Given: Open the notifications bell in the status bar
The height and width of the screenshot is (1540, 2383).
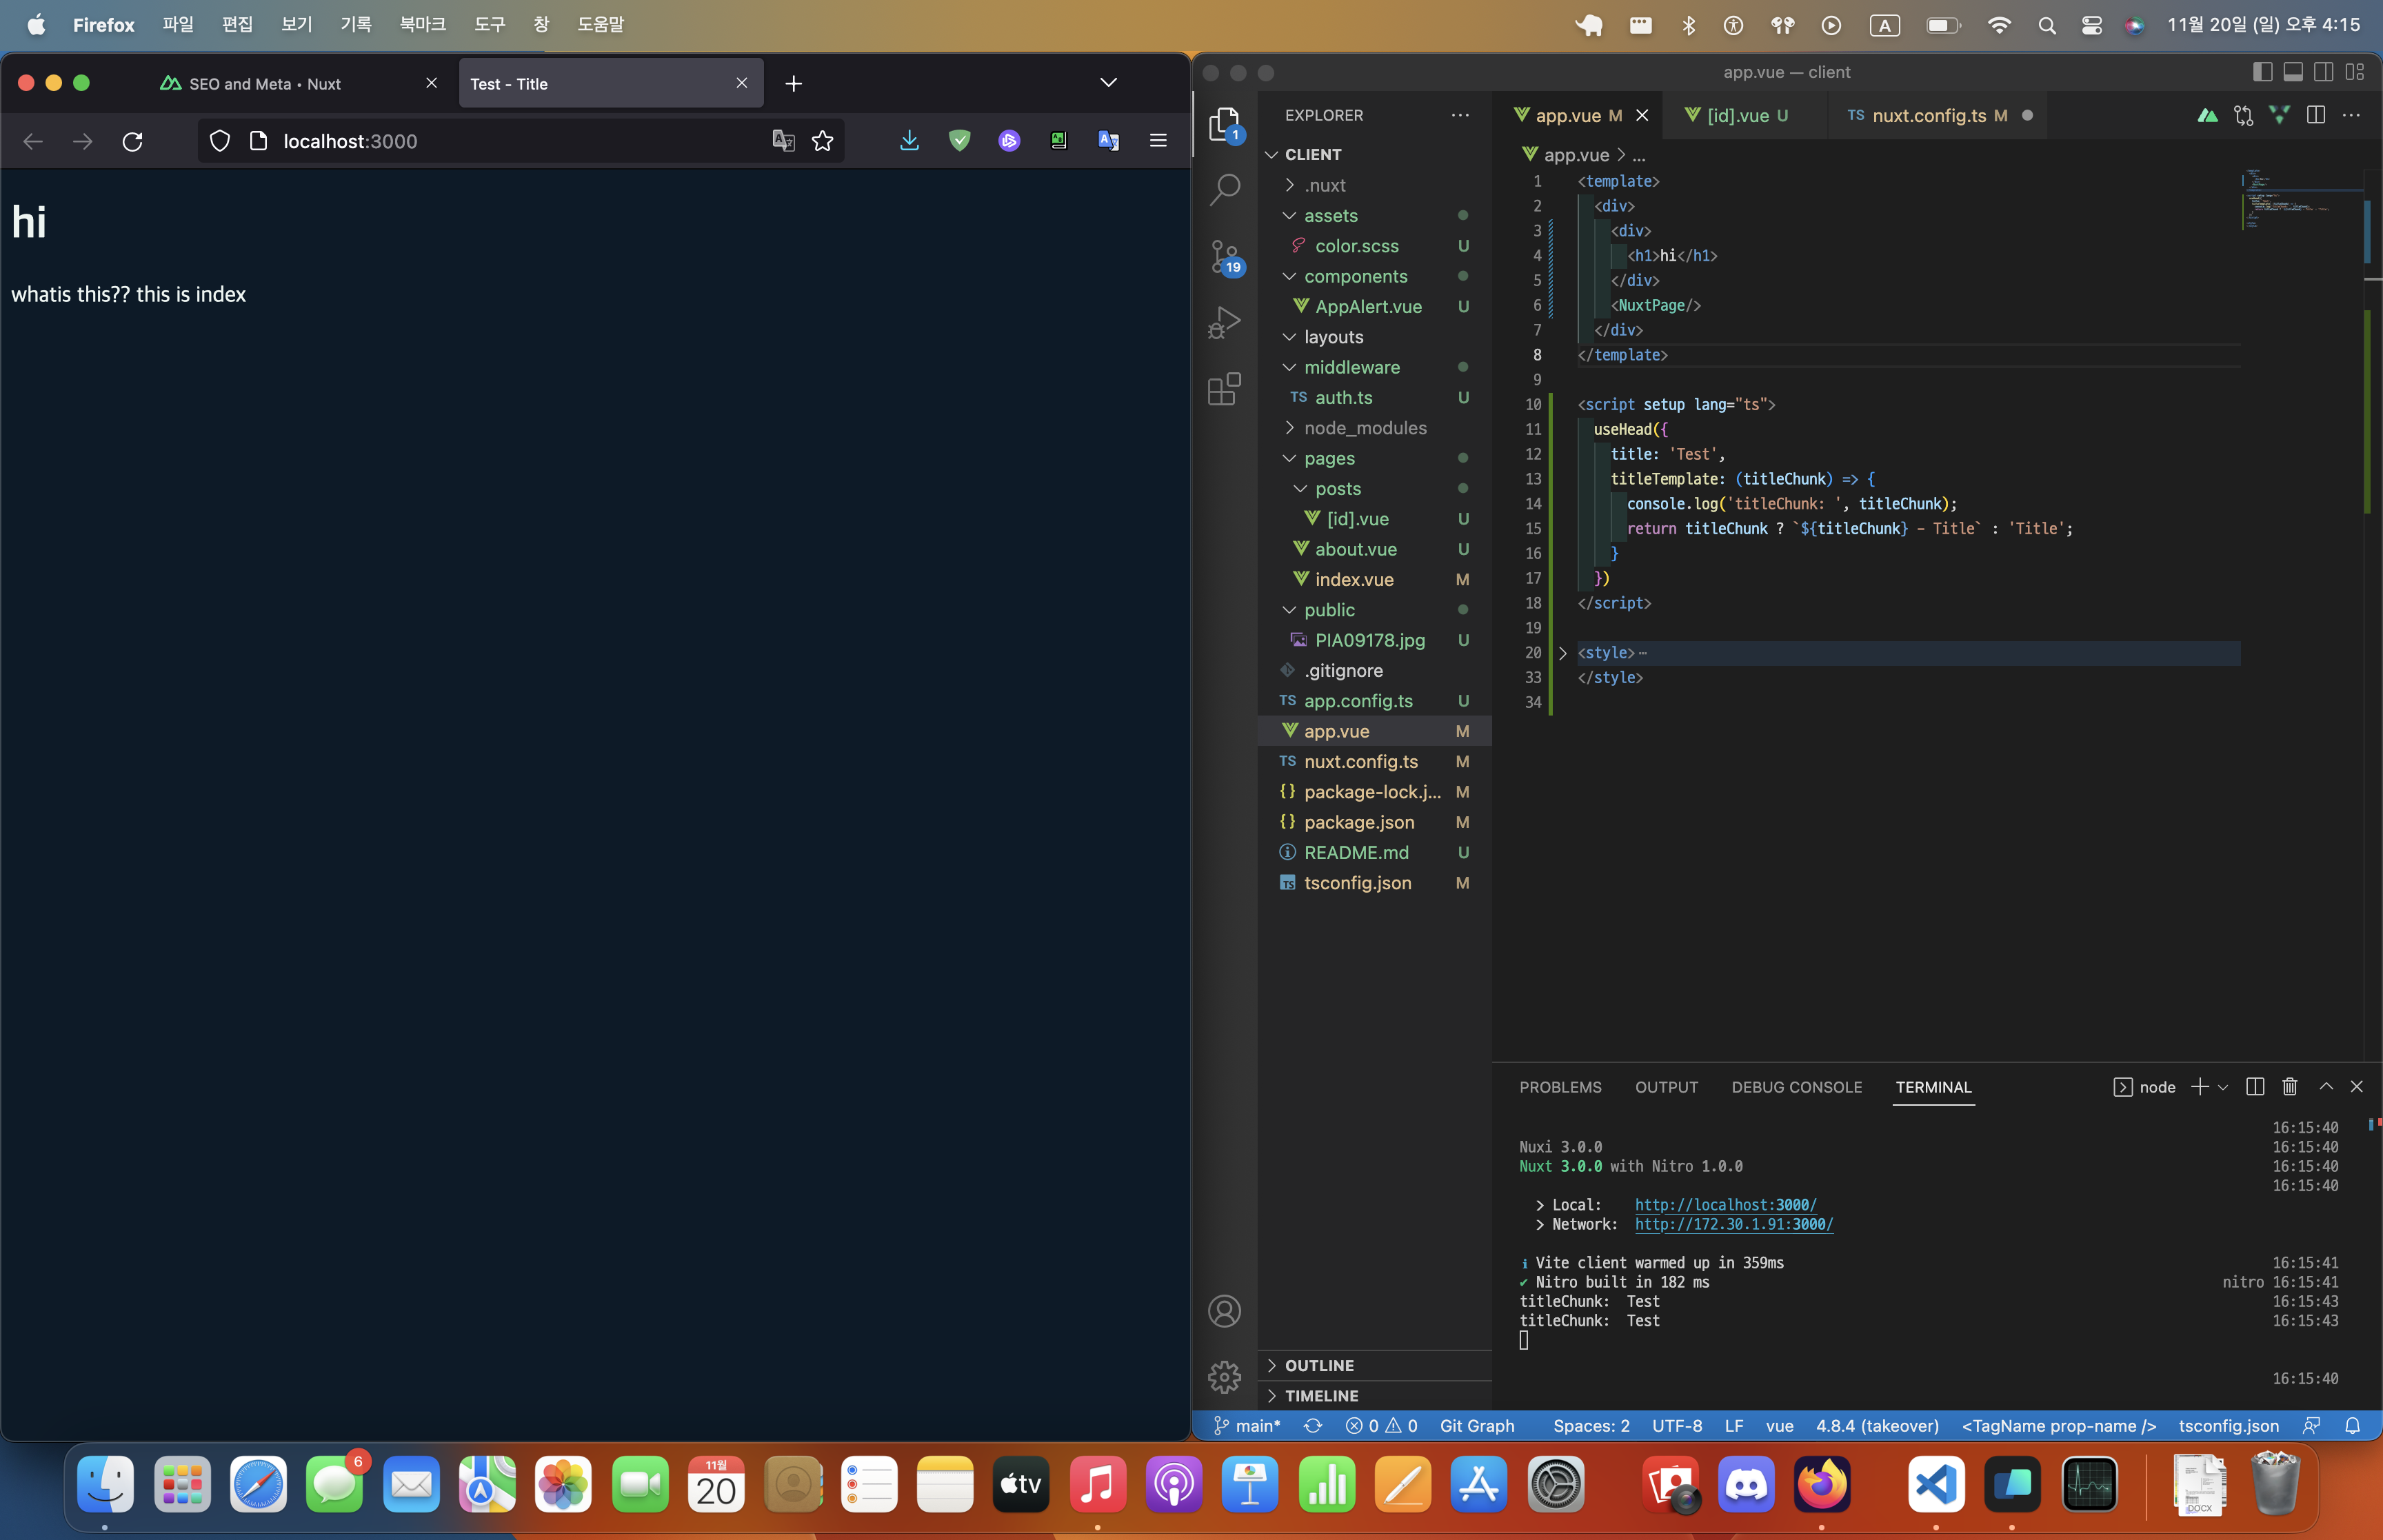Looking at the screenshot, I should coord(2353,1426).
